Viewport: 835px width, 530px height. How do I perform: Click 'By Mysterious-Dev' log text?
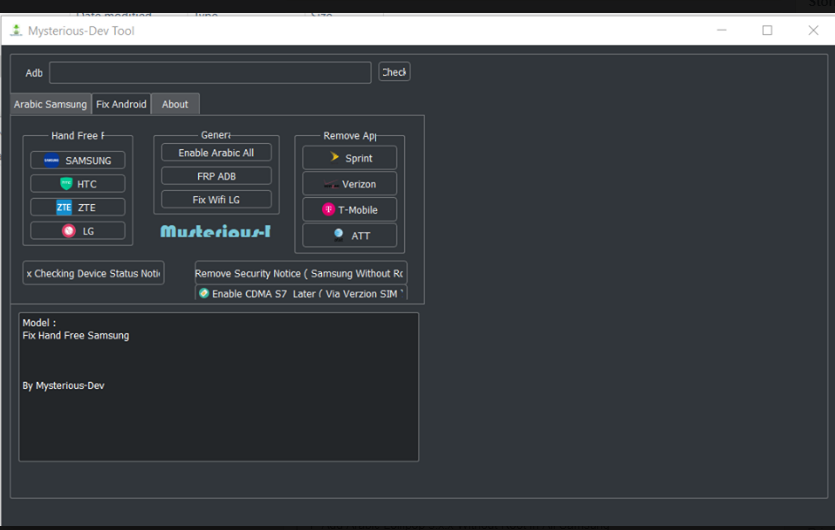pyautogui.click(x=63, y=386)
